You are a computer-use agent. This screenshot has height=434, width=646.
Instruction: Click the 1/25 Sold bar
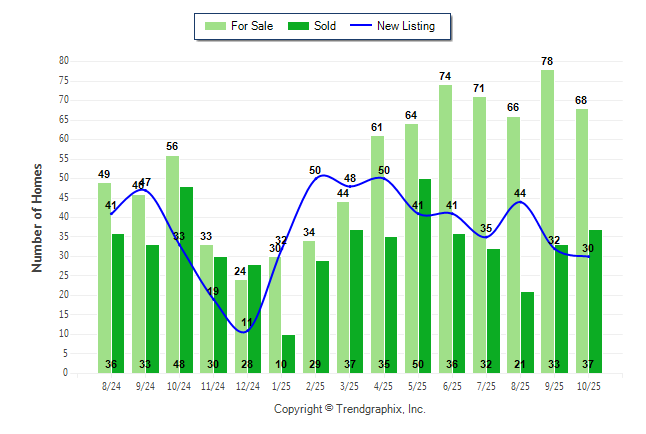click(x=289, y=353)
